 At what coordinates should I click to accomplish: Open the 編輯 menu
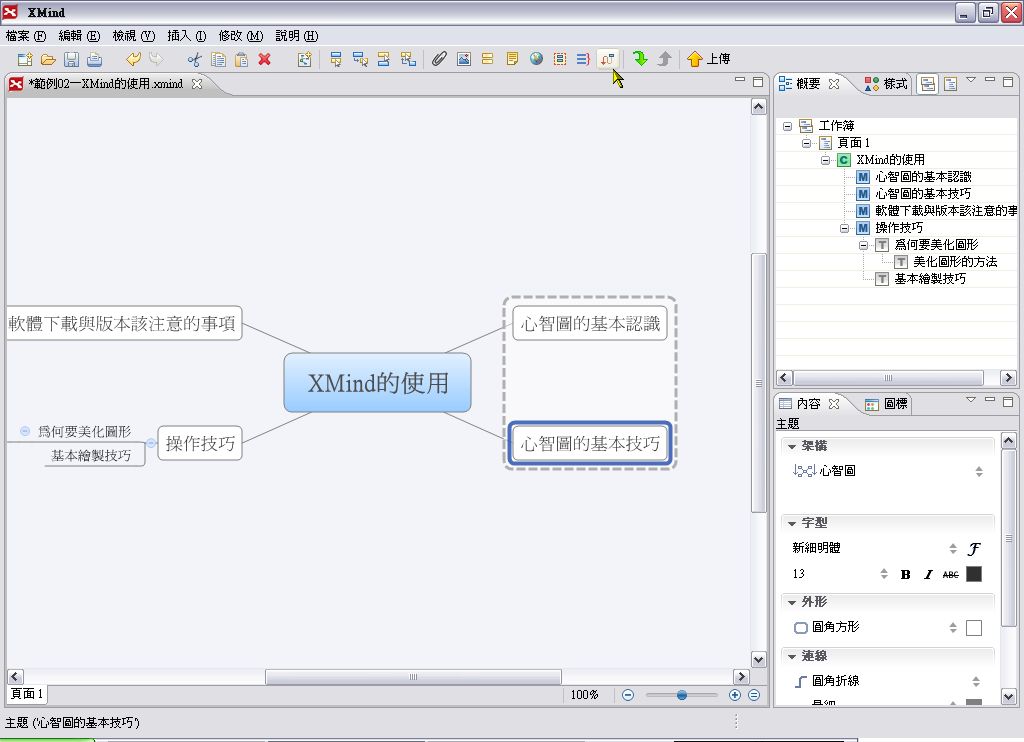click(x=79, y=36)
